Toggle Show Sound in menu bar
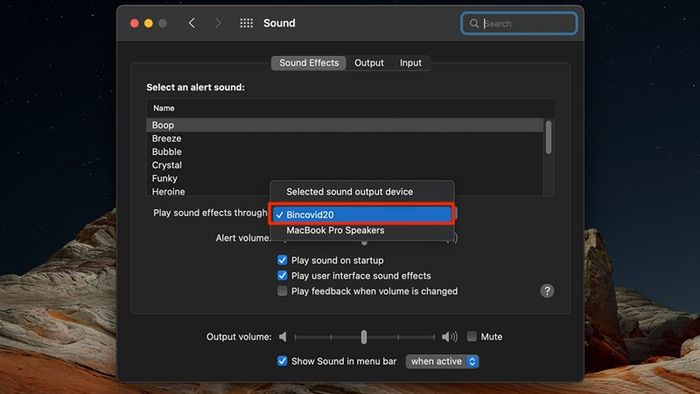The width and height of the screenshot is (700, 394). click(x=282, y=361)
